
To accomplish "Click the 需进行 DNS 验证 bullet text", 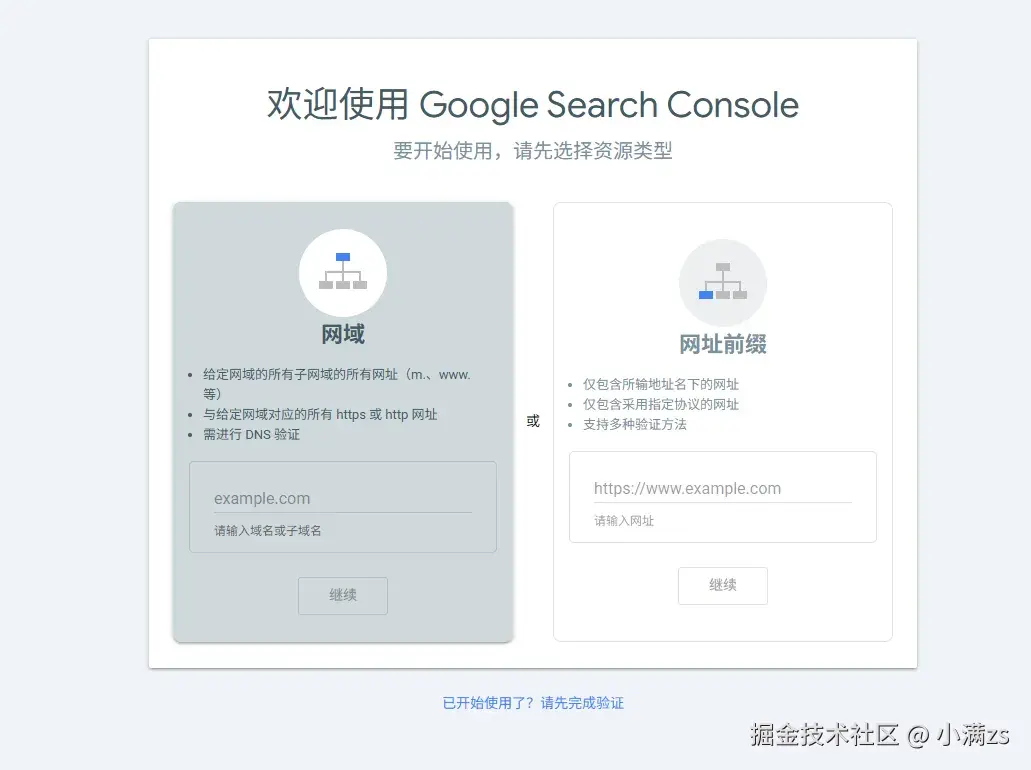I will (x=251, y=435).
